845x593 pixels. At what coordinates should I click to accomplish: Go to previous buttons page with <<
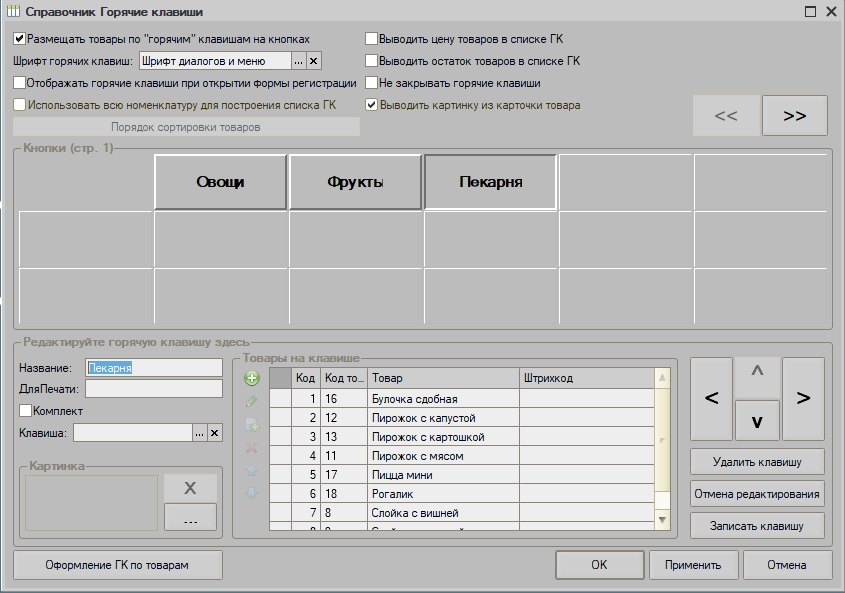(726, 115)
